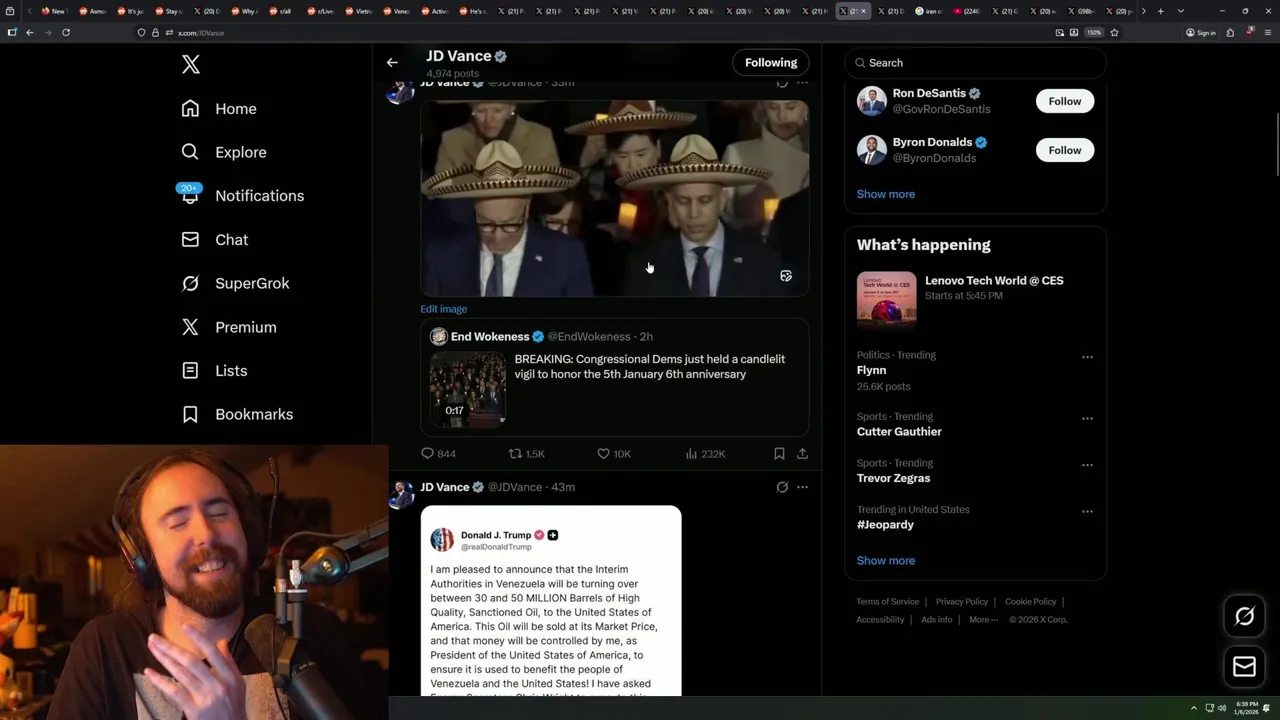Open the floating messages button
Viewport: 1280px width, 720px height.
point(1244,667)
